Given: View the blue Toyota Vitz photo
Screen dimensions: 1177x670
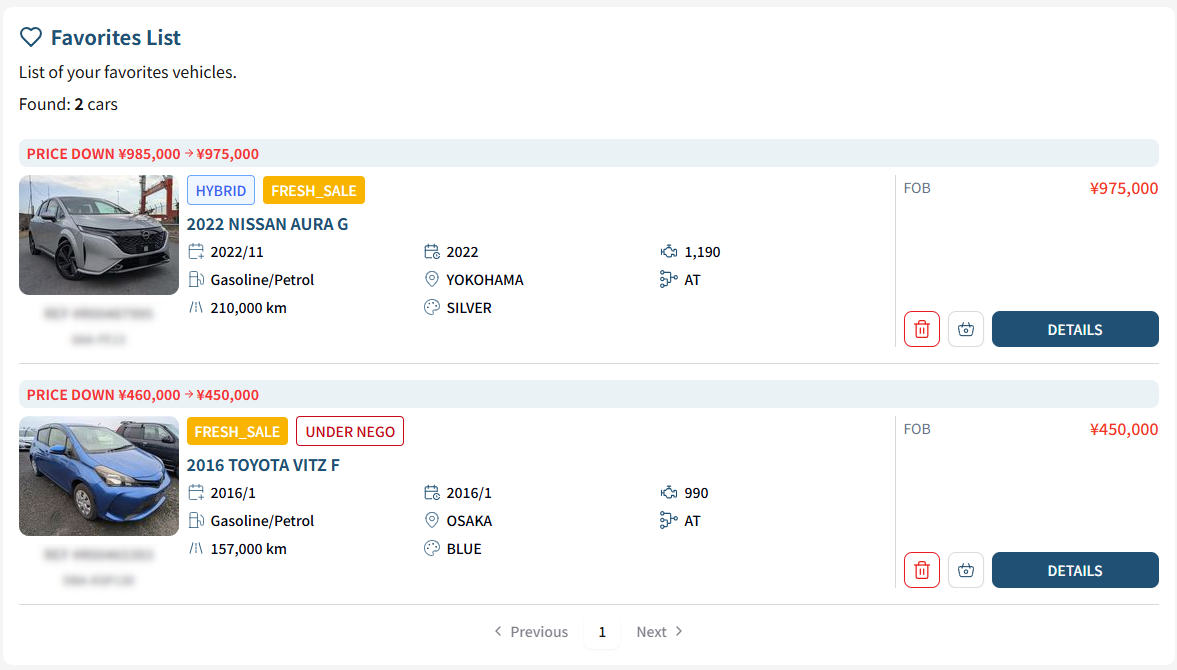Looking at the screenshot, I should pyautogui.click(x=99, y=476).
